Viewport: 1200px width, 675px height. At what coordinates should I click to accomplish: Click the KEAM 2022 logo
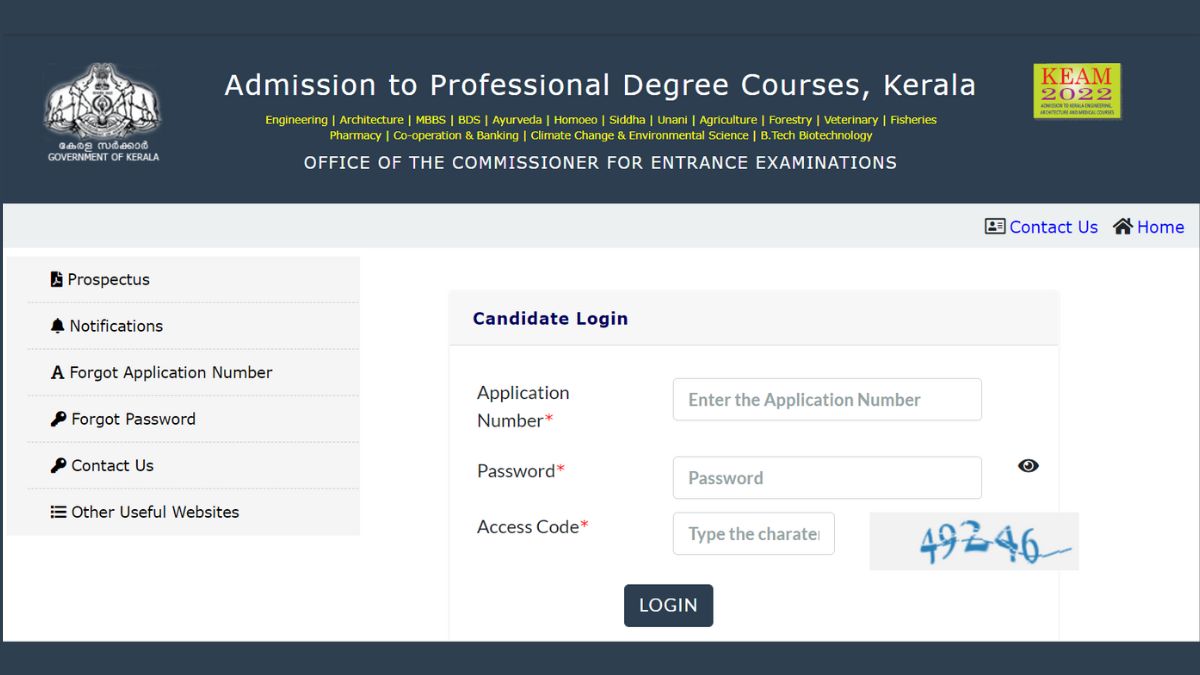click(x=1077, y=91)
